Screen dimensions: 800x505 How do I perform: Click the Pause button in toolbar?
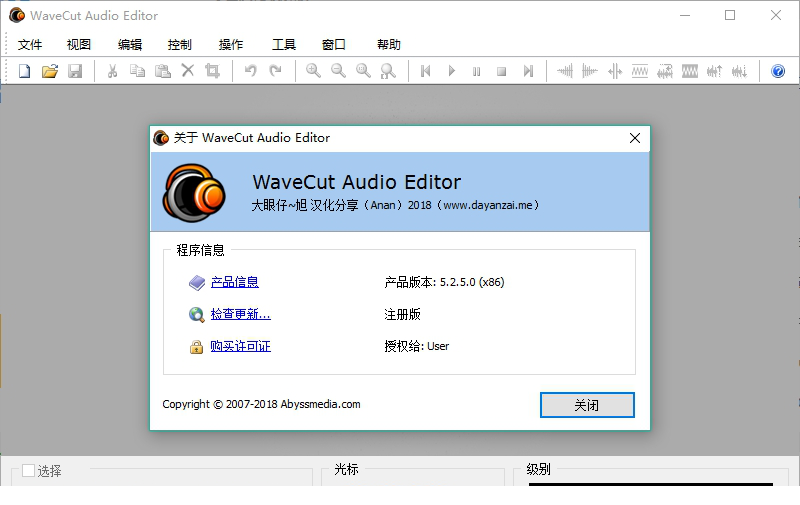tap(476, 71)
